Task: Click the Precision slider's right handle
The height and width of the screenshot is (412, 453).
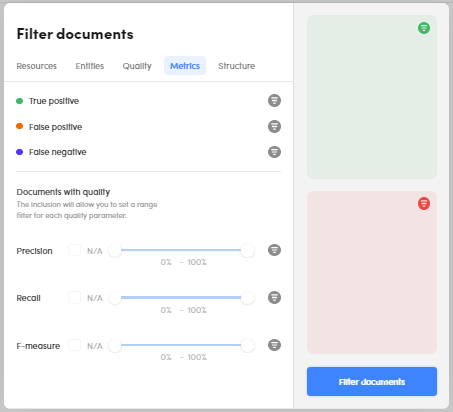Action: [x=248, y=250]
